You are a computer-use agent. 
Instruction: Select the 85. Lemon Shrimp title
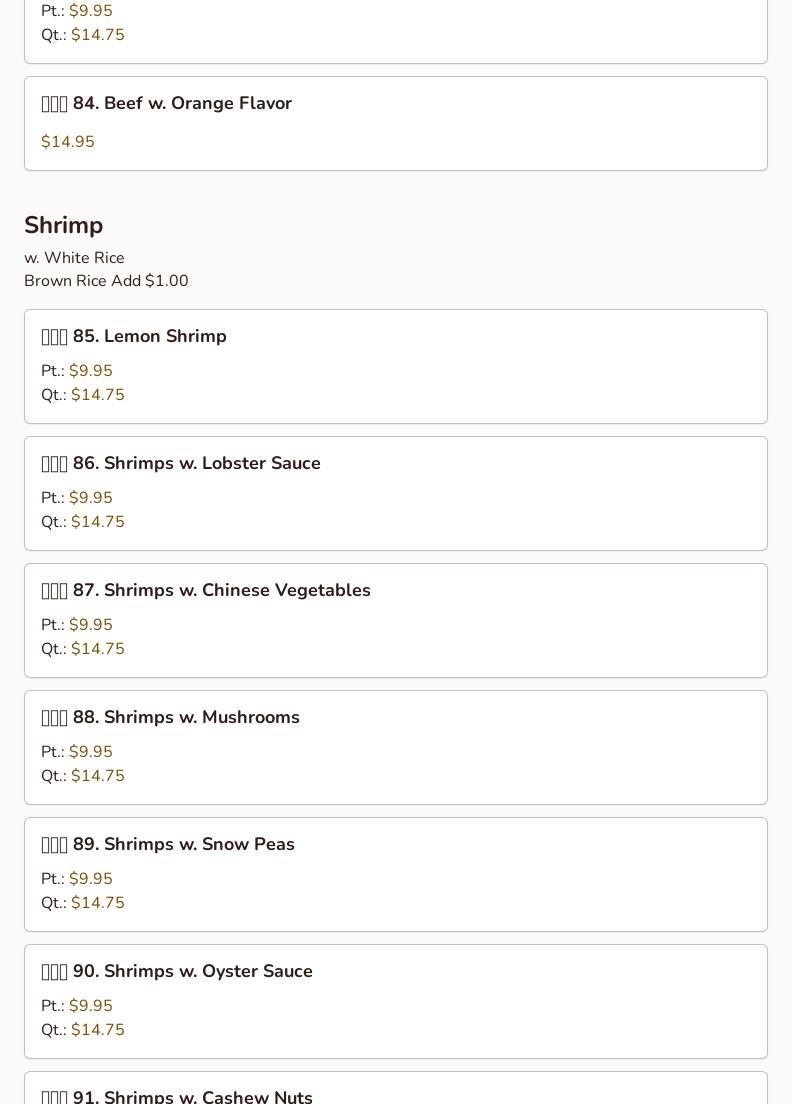pos(150,337)
